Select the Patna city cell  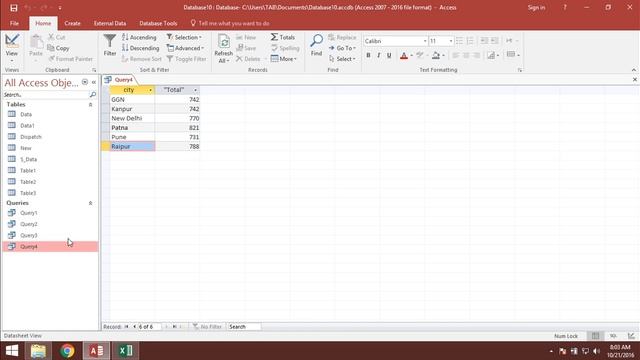coord(132,128)
